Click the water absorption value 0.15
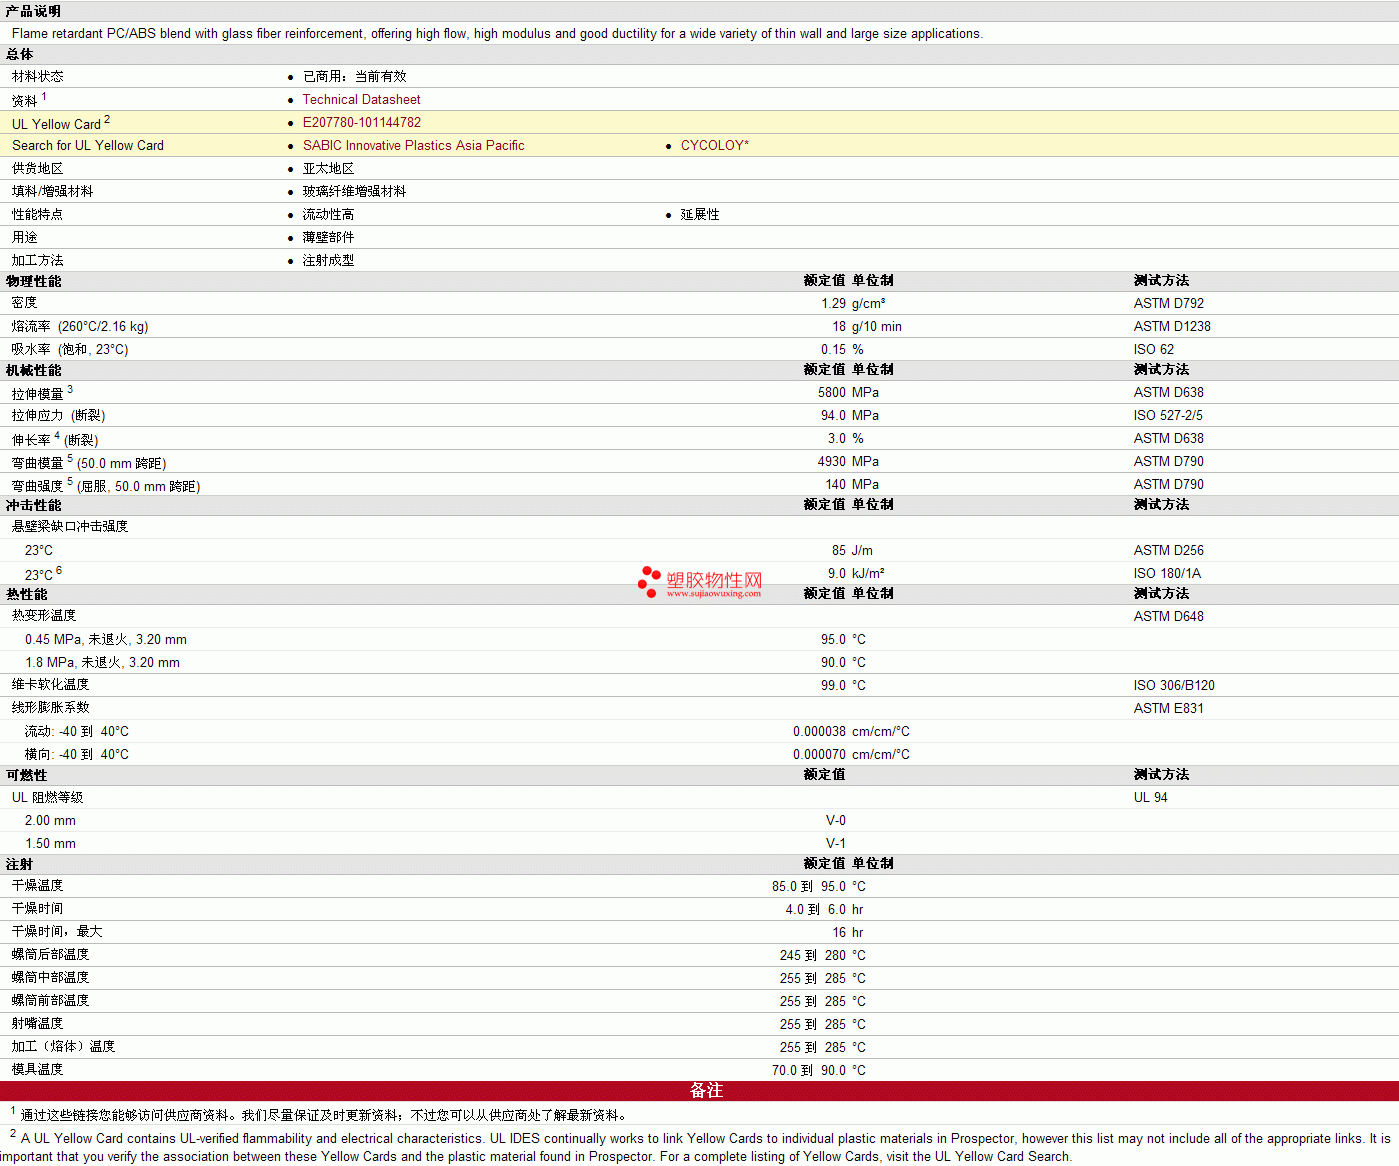This screenshot has height=1166, width=1399. pos(834,349)
